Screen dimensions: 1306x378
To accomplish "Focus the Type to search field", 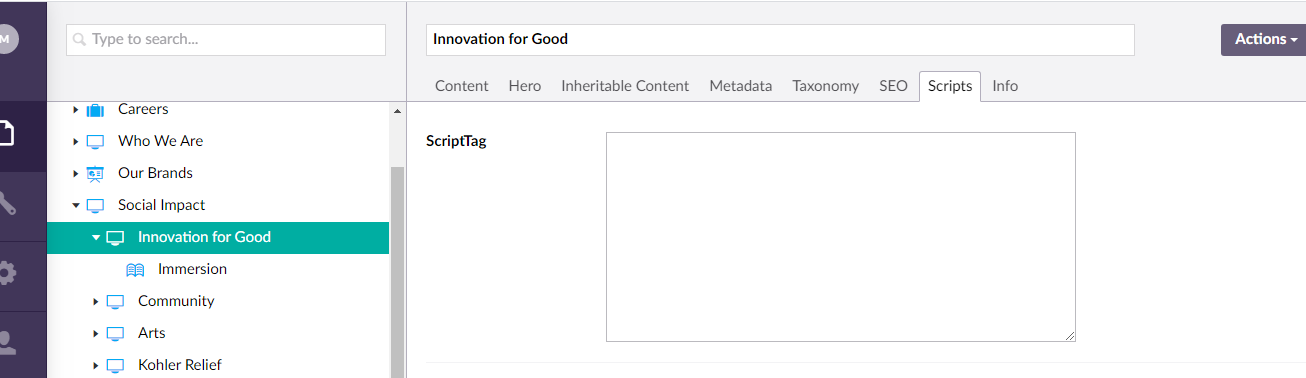I will click(226, 40).
